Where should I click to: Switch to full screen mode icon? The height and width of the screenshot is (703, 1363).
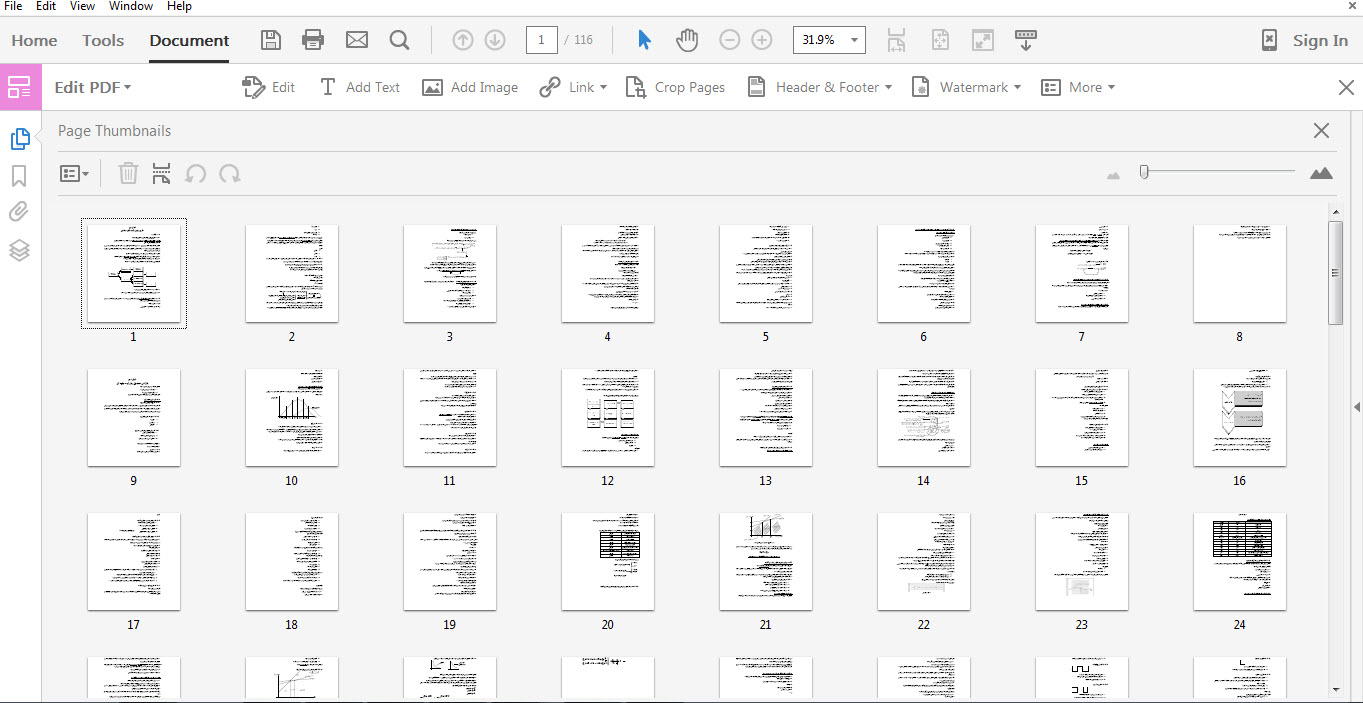point(983,40)
